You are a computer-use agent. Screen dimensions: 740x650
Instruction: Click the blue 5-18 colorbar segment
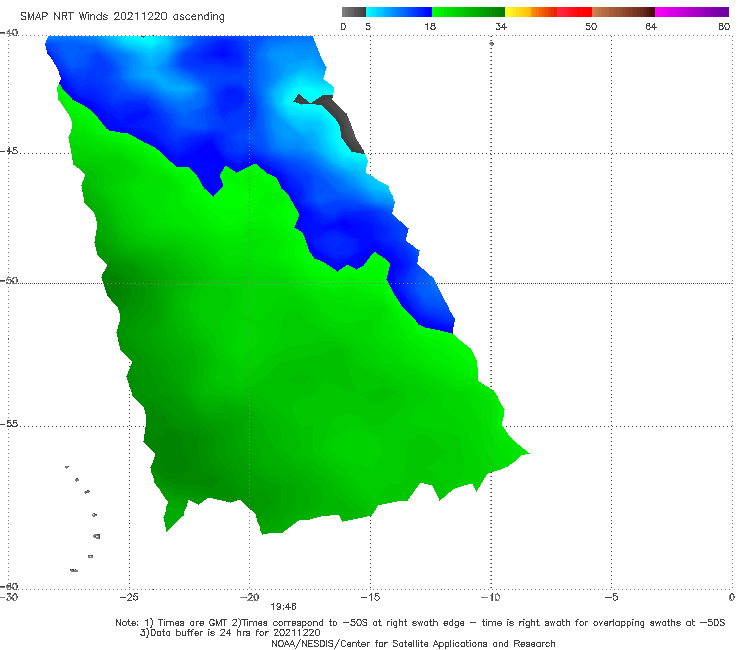(399, 12)
